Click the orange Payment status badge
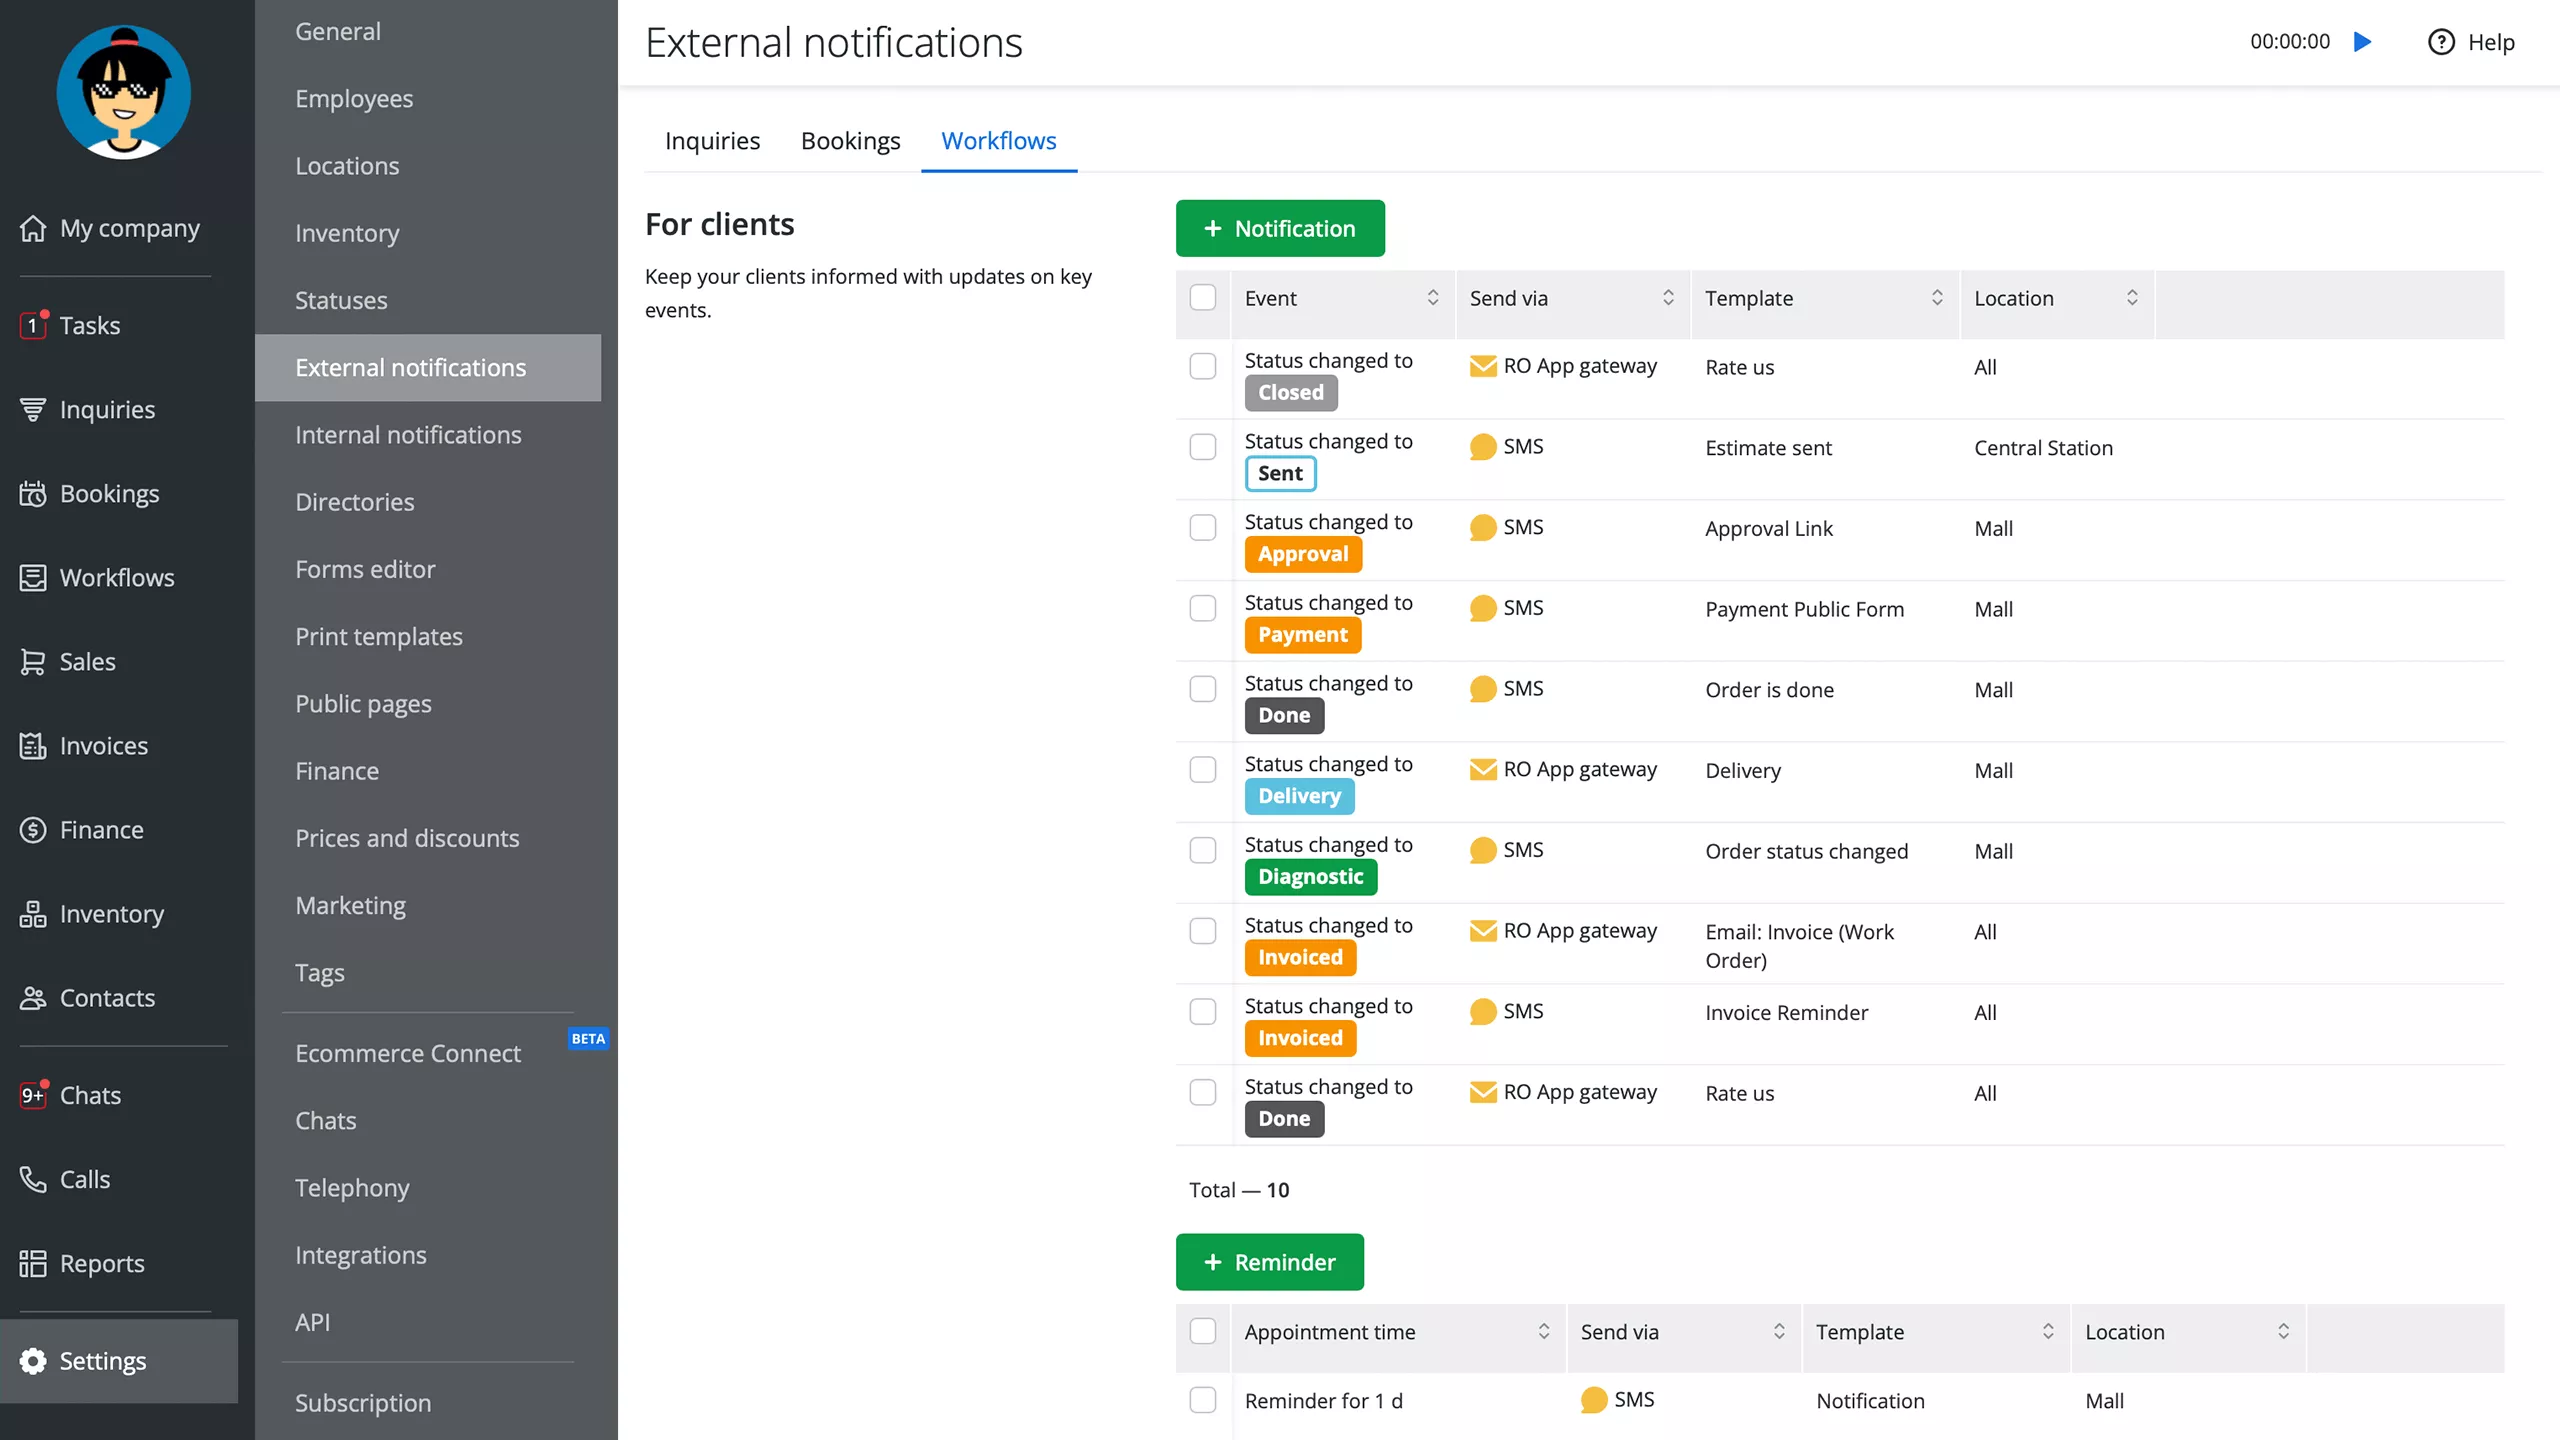 [1302, 635]
